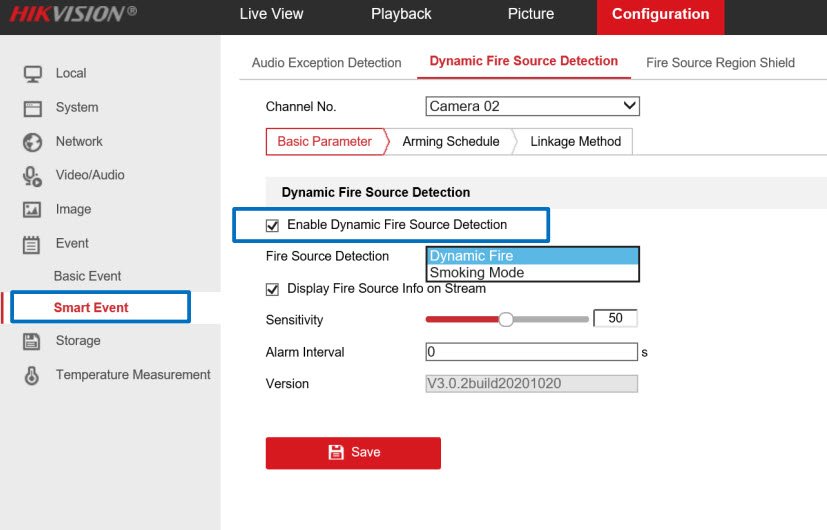Uncheck Display Fire Source Info on Stream

272,289
